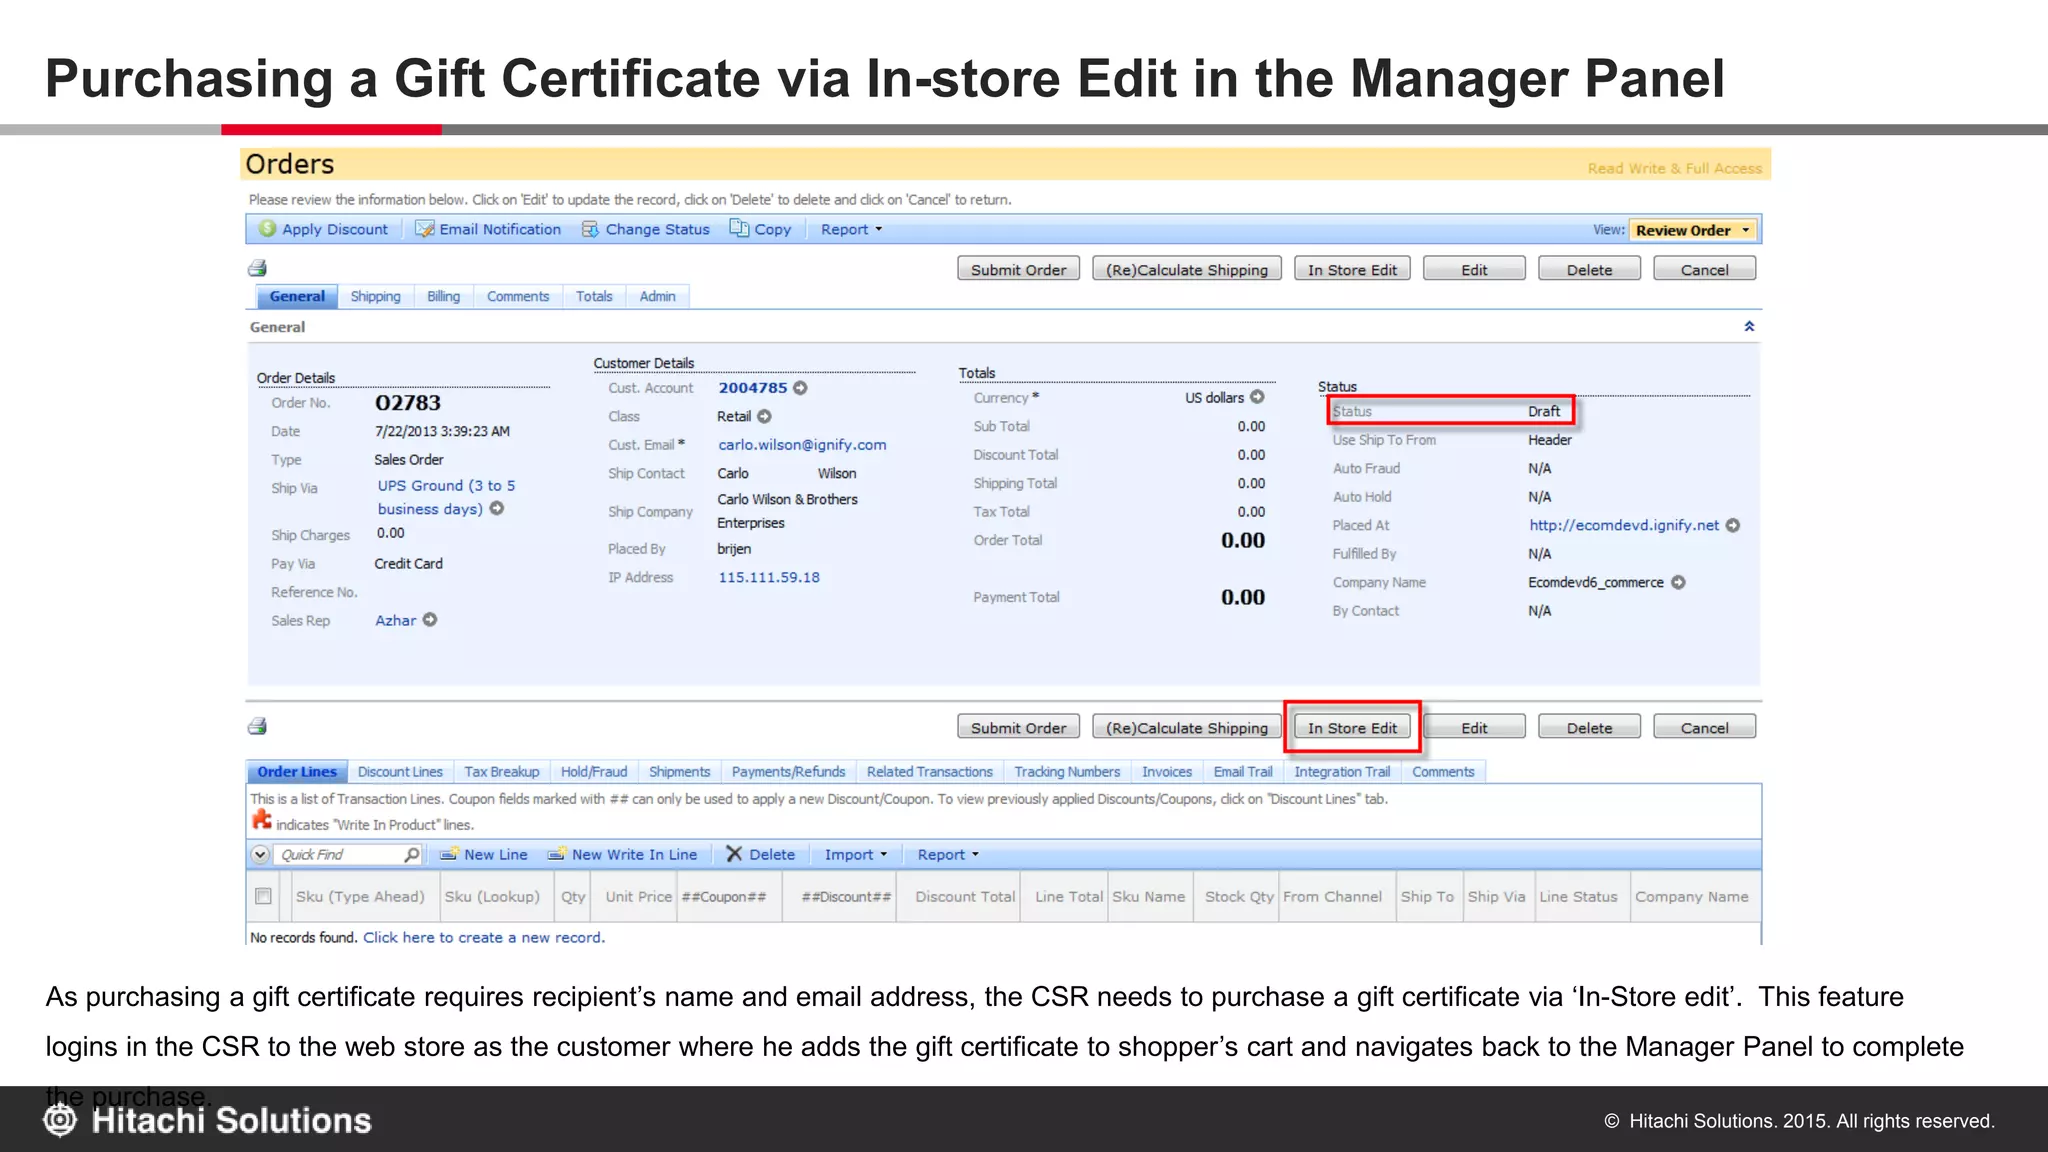The width and height of the screenshot is (2048, 1152).
Task: Open the Review Order view dropdown
Action: [1693, 230]
